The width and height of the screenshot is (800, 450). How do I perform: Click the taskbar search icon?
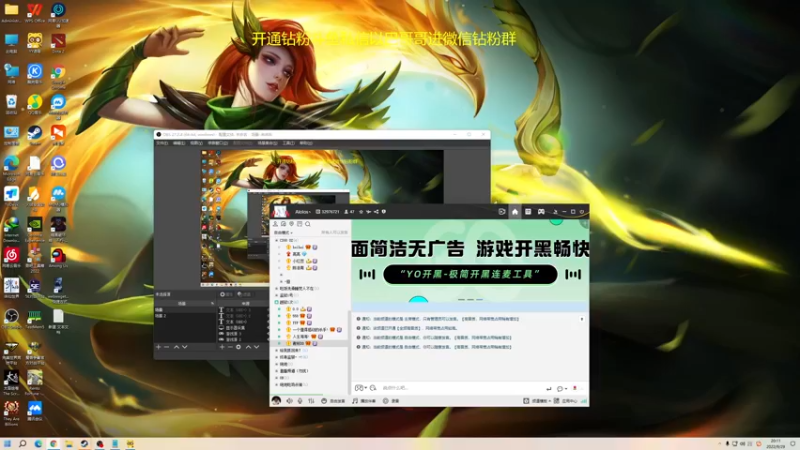tap(22, 444)
